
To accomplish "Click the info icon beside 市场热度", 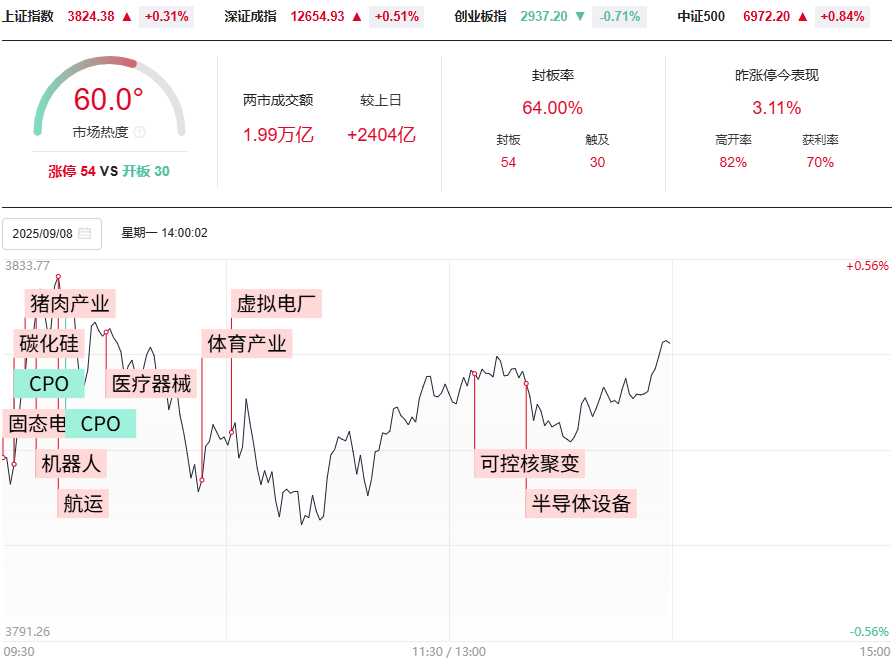I will click(x=139, y=132).
